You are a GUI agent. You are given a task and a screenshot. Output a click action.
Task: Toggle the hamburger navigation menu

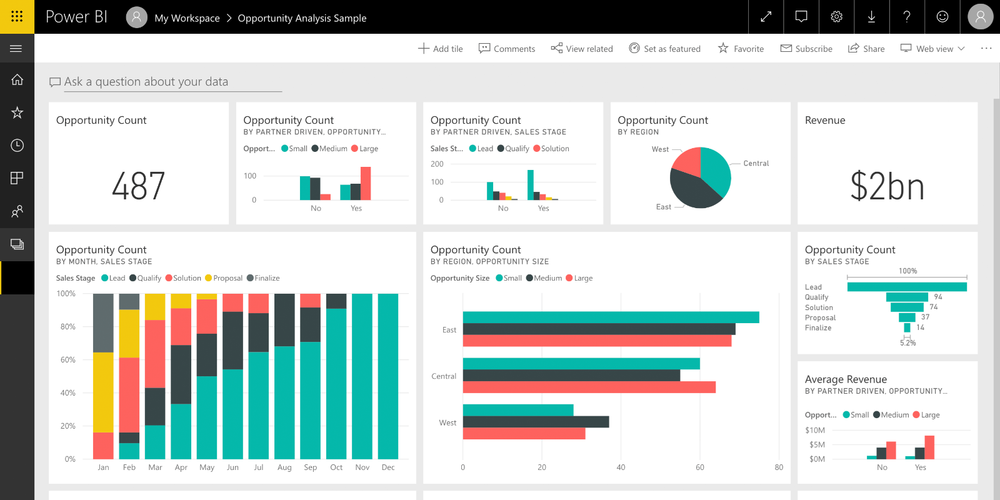tap(16, 48)
